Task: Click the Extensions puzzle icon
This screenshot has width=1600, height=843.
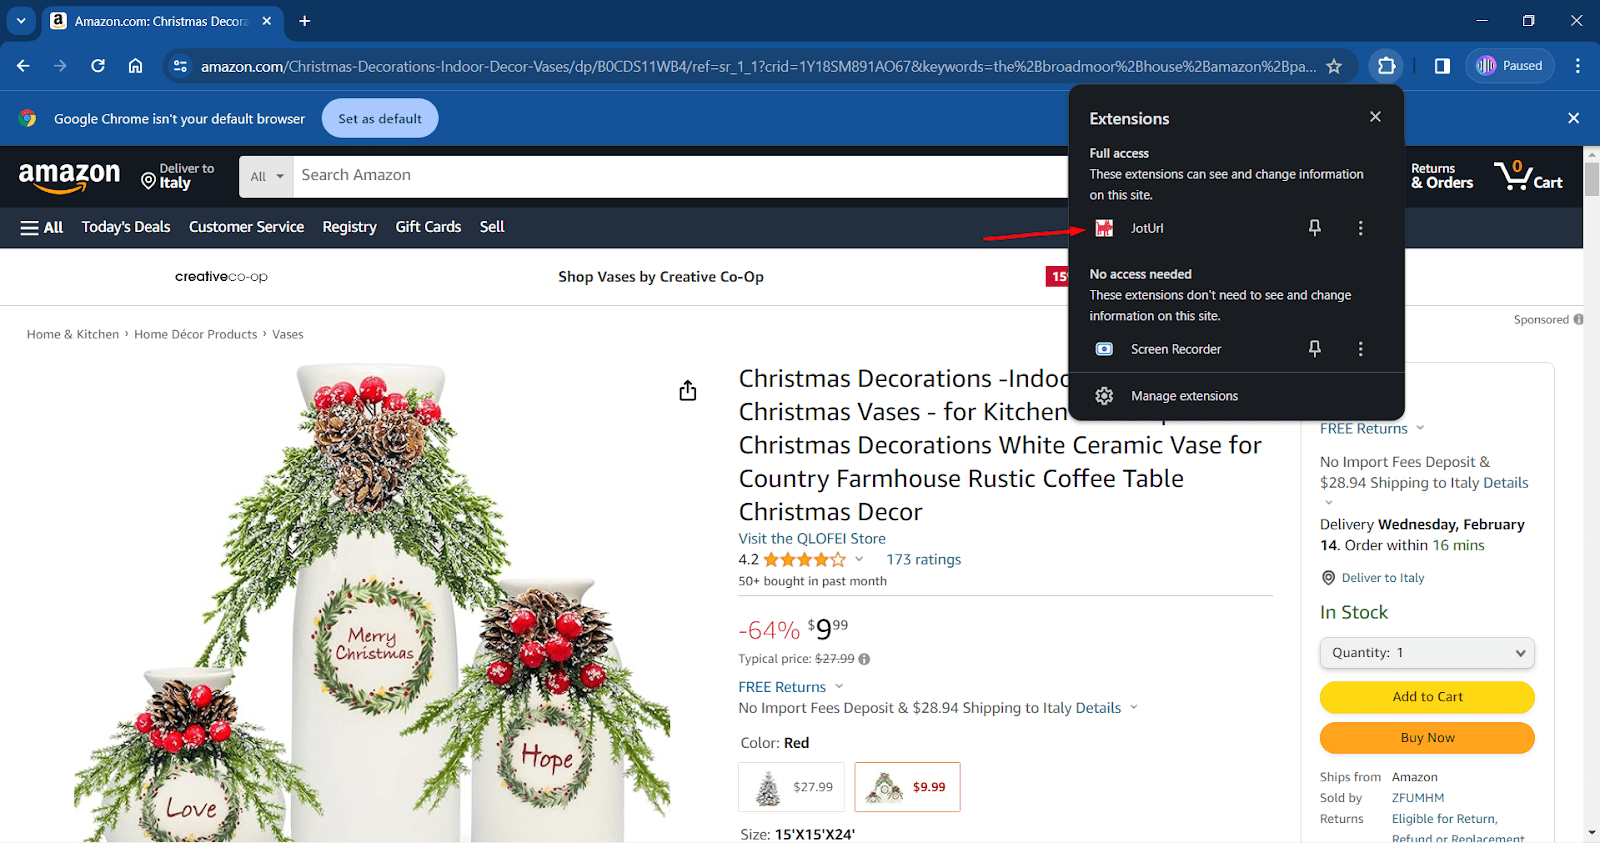Action: point(1386,66)
